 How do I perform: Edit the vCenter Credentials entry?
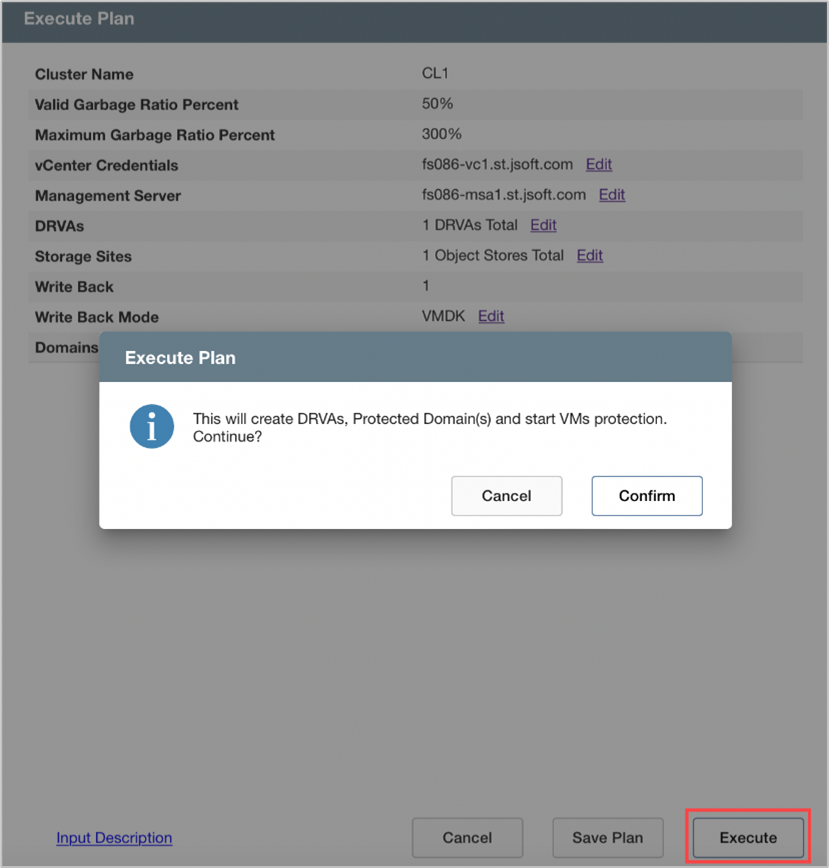(x=599, y=165)
